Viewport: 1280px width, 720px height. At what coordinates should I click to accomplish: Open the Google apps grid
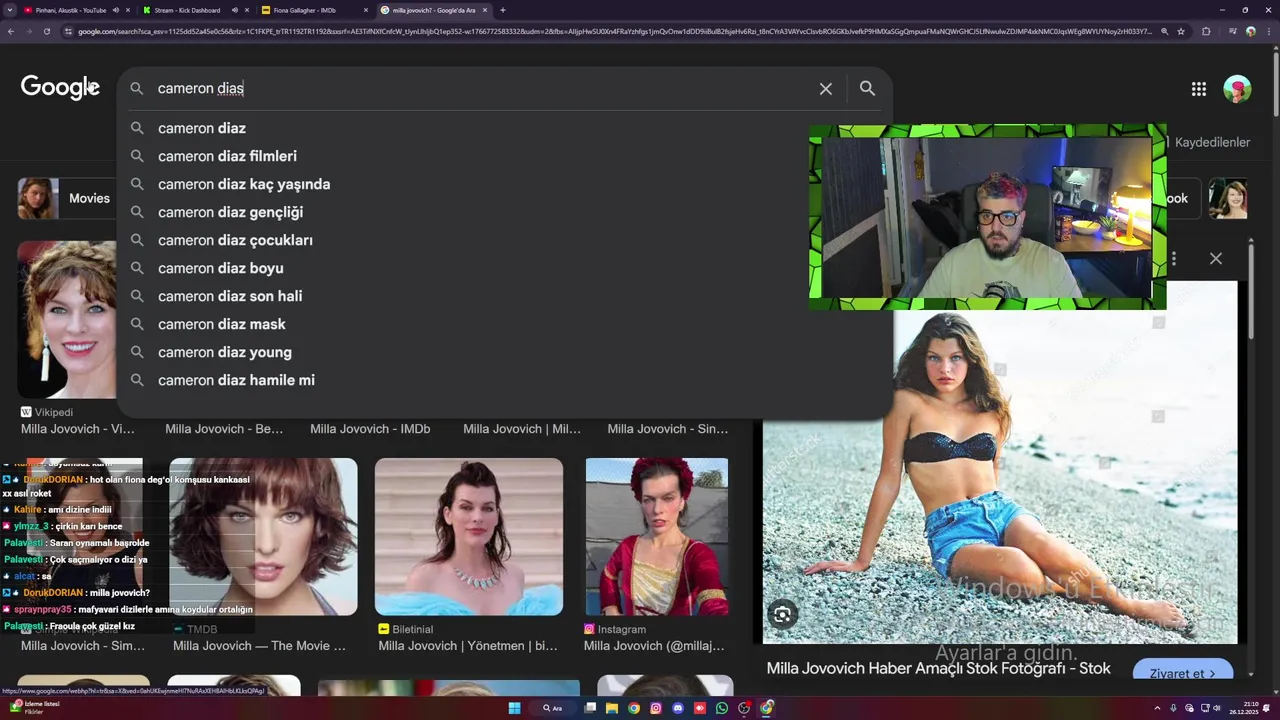[1198, 89]
